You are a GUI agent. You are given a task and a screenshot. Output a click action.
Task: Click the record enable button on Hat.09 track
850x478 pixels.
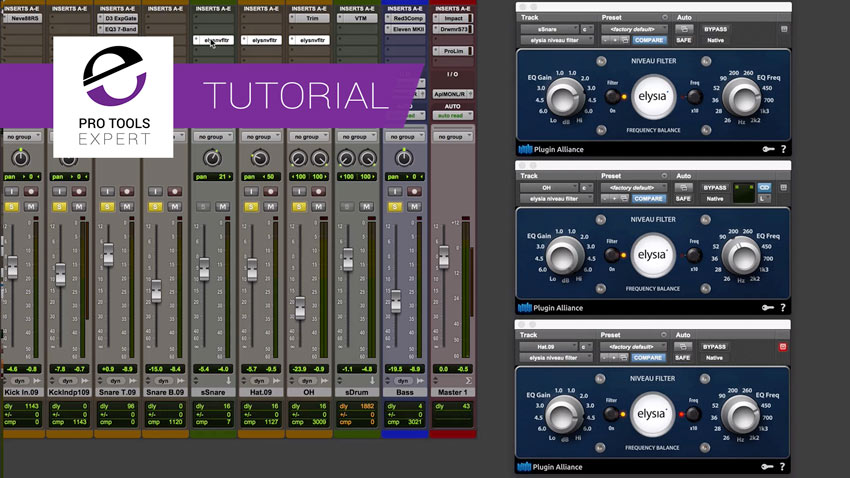click(270, 191)
